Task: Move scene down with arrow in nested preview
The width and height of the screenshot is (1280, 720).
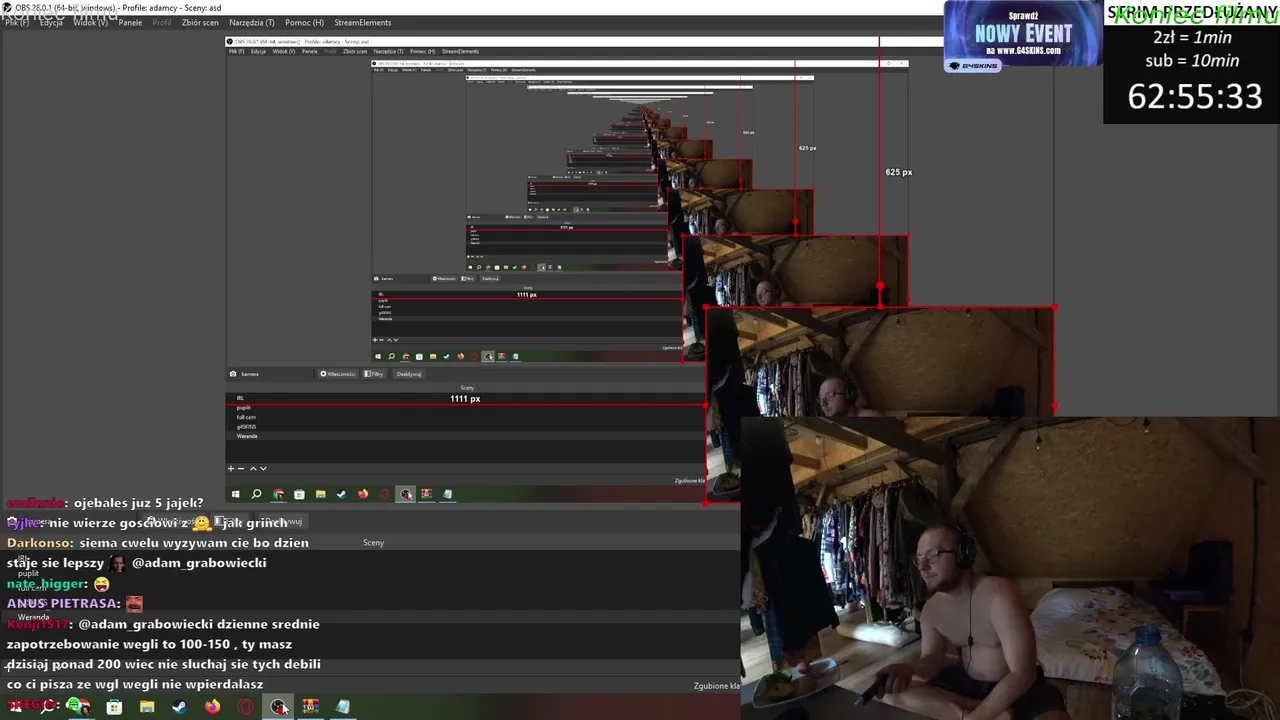Action: [263, 468]
